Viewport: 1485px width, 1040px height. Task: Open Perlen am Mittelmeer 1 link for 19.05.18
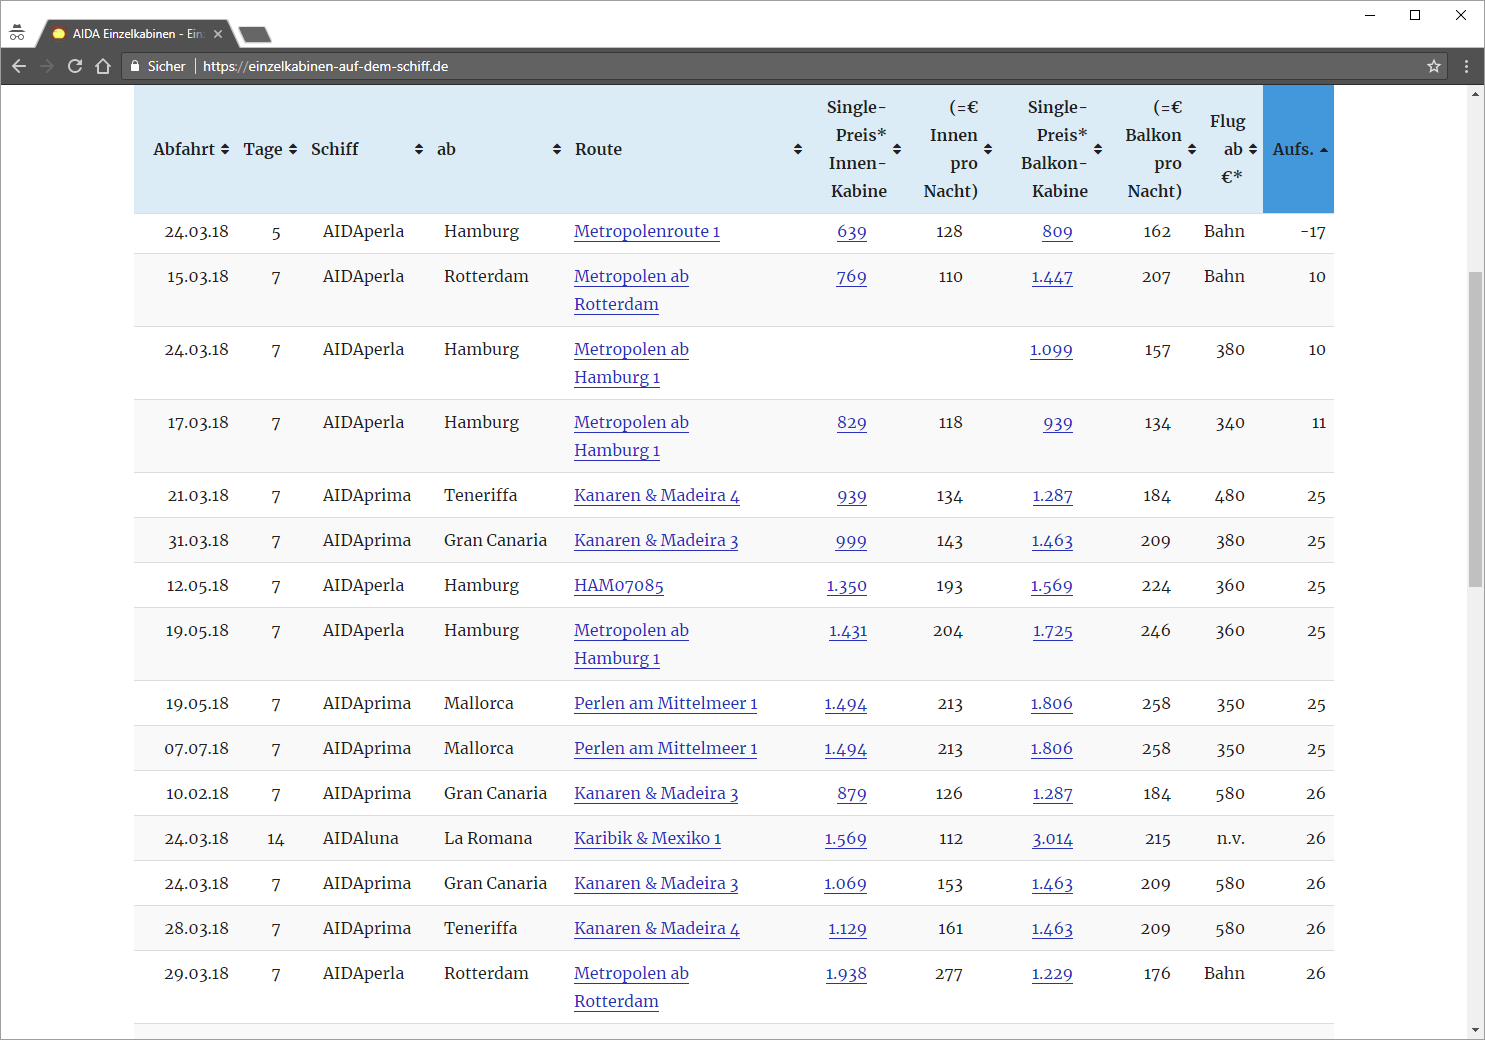665,703
